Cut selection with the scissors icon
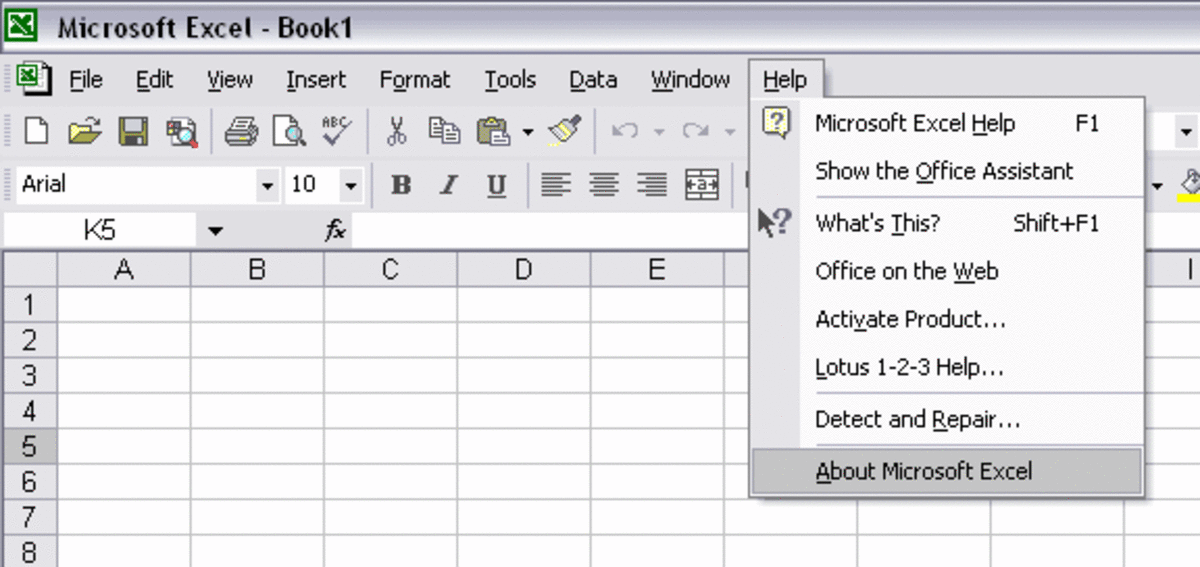1200x567 pixels. coord(397,131)
